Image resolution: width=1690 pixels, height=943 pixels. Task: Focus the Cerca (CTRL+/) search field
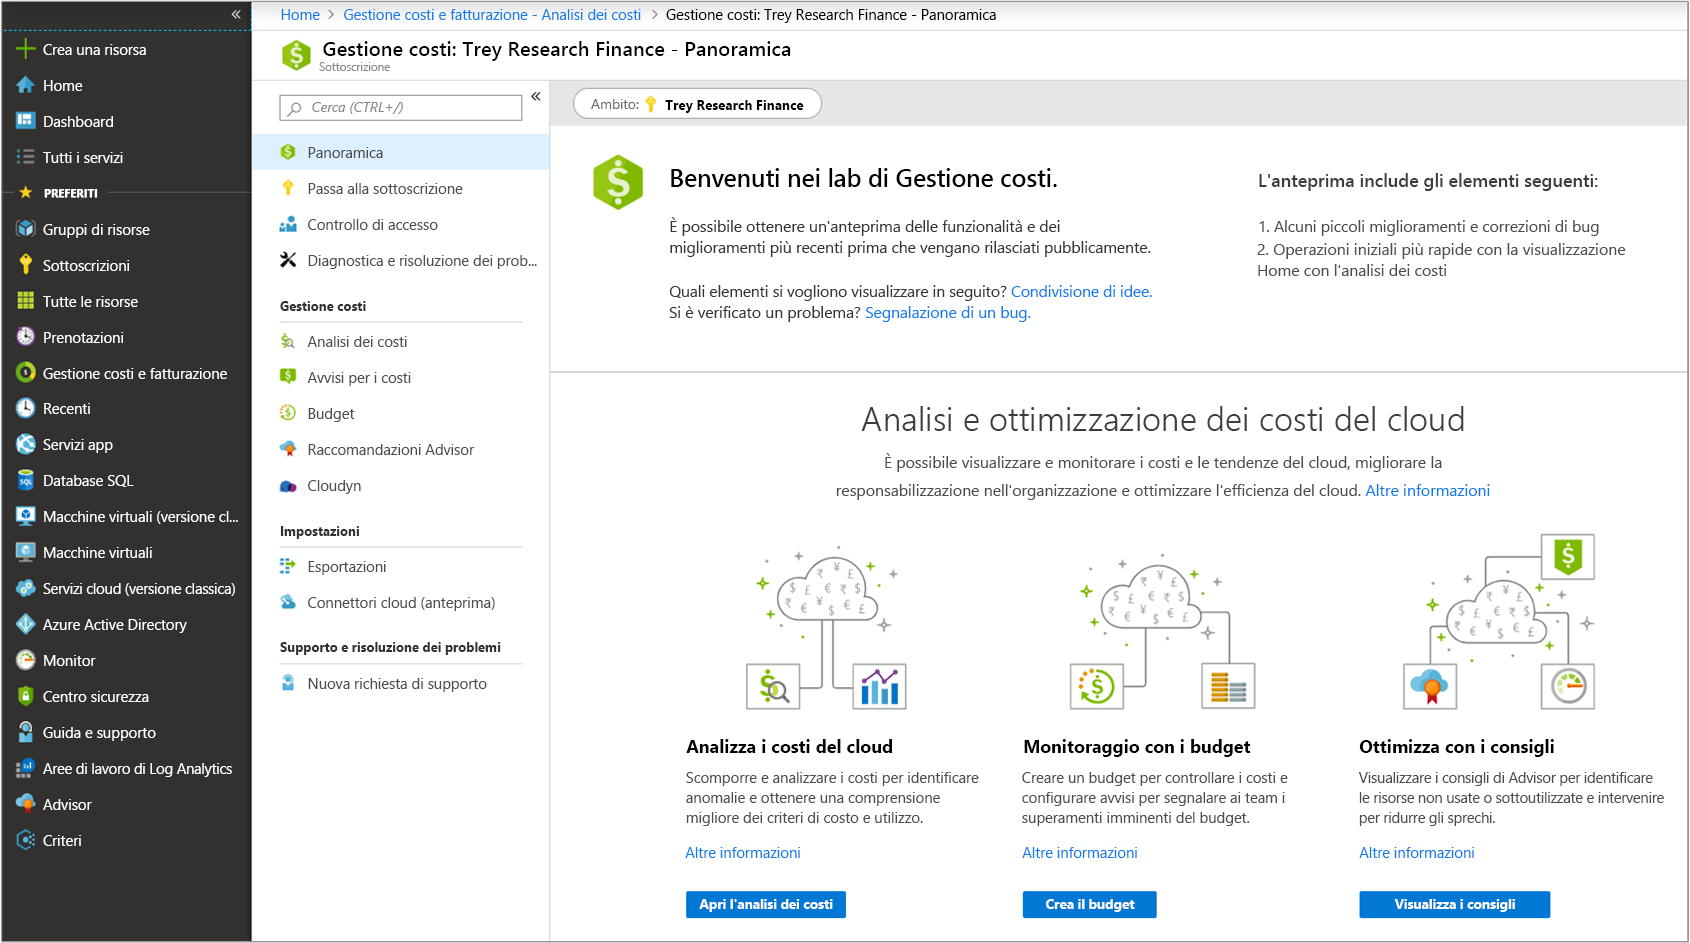401,107
